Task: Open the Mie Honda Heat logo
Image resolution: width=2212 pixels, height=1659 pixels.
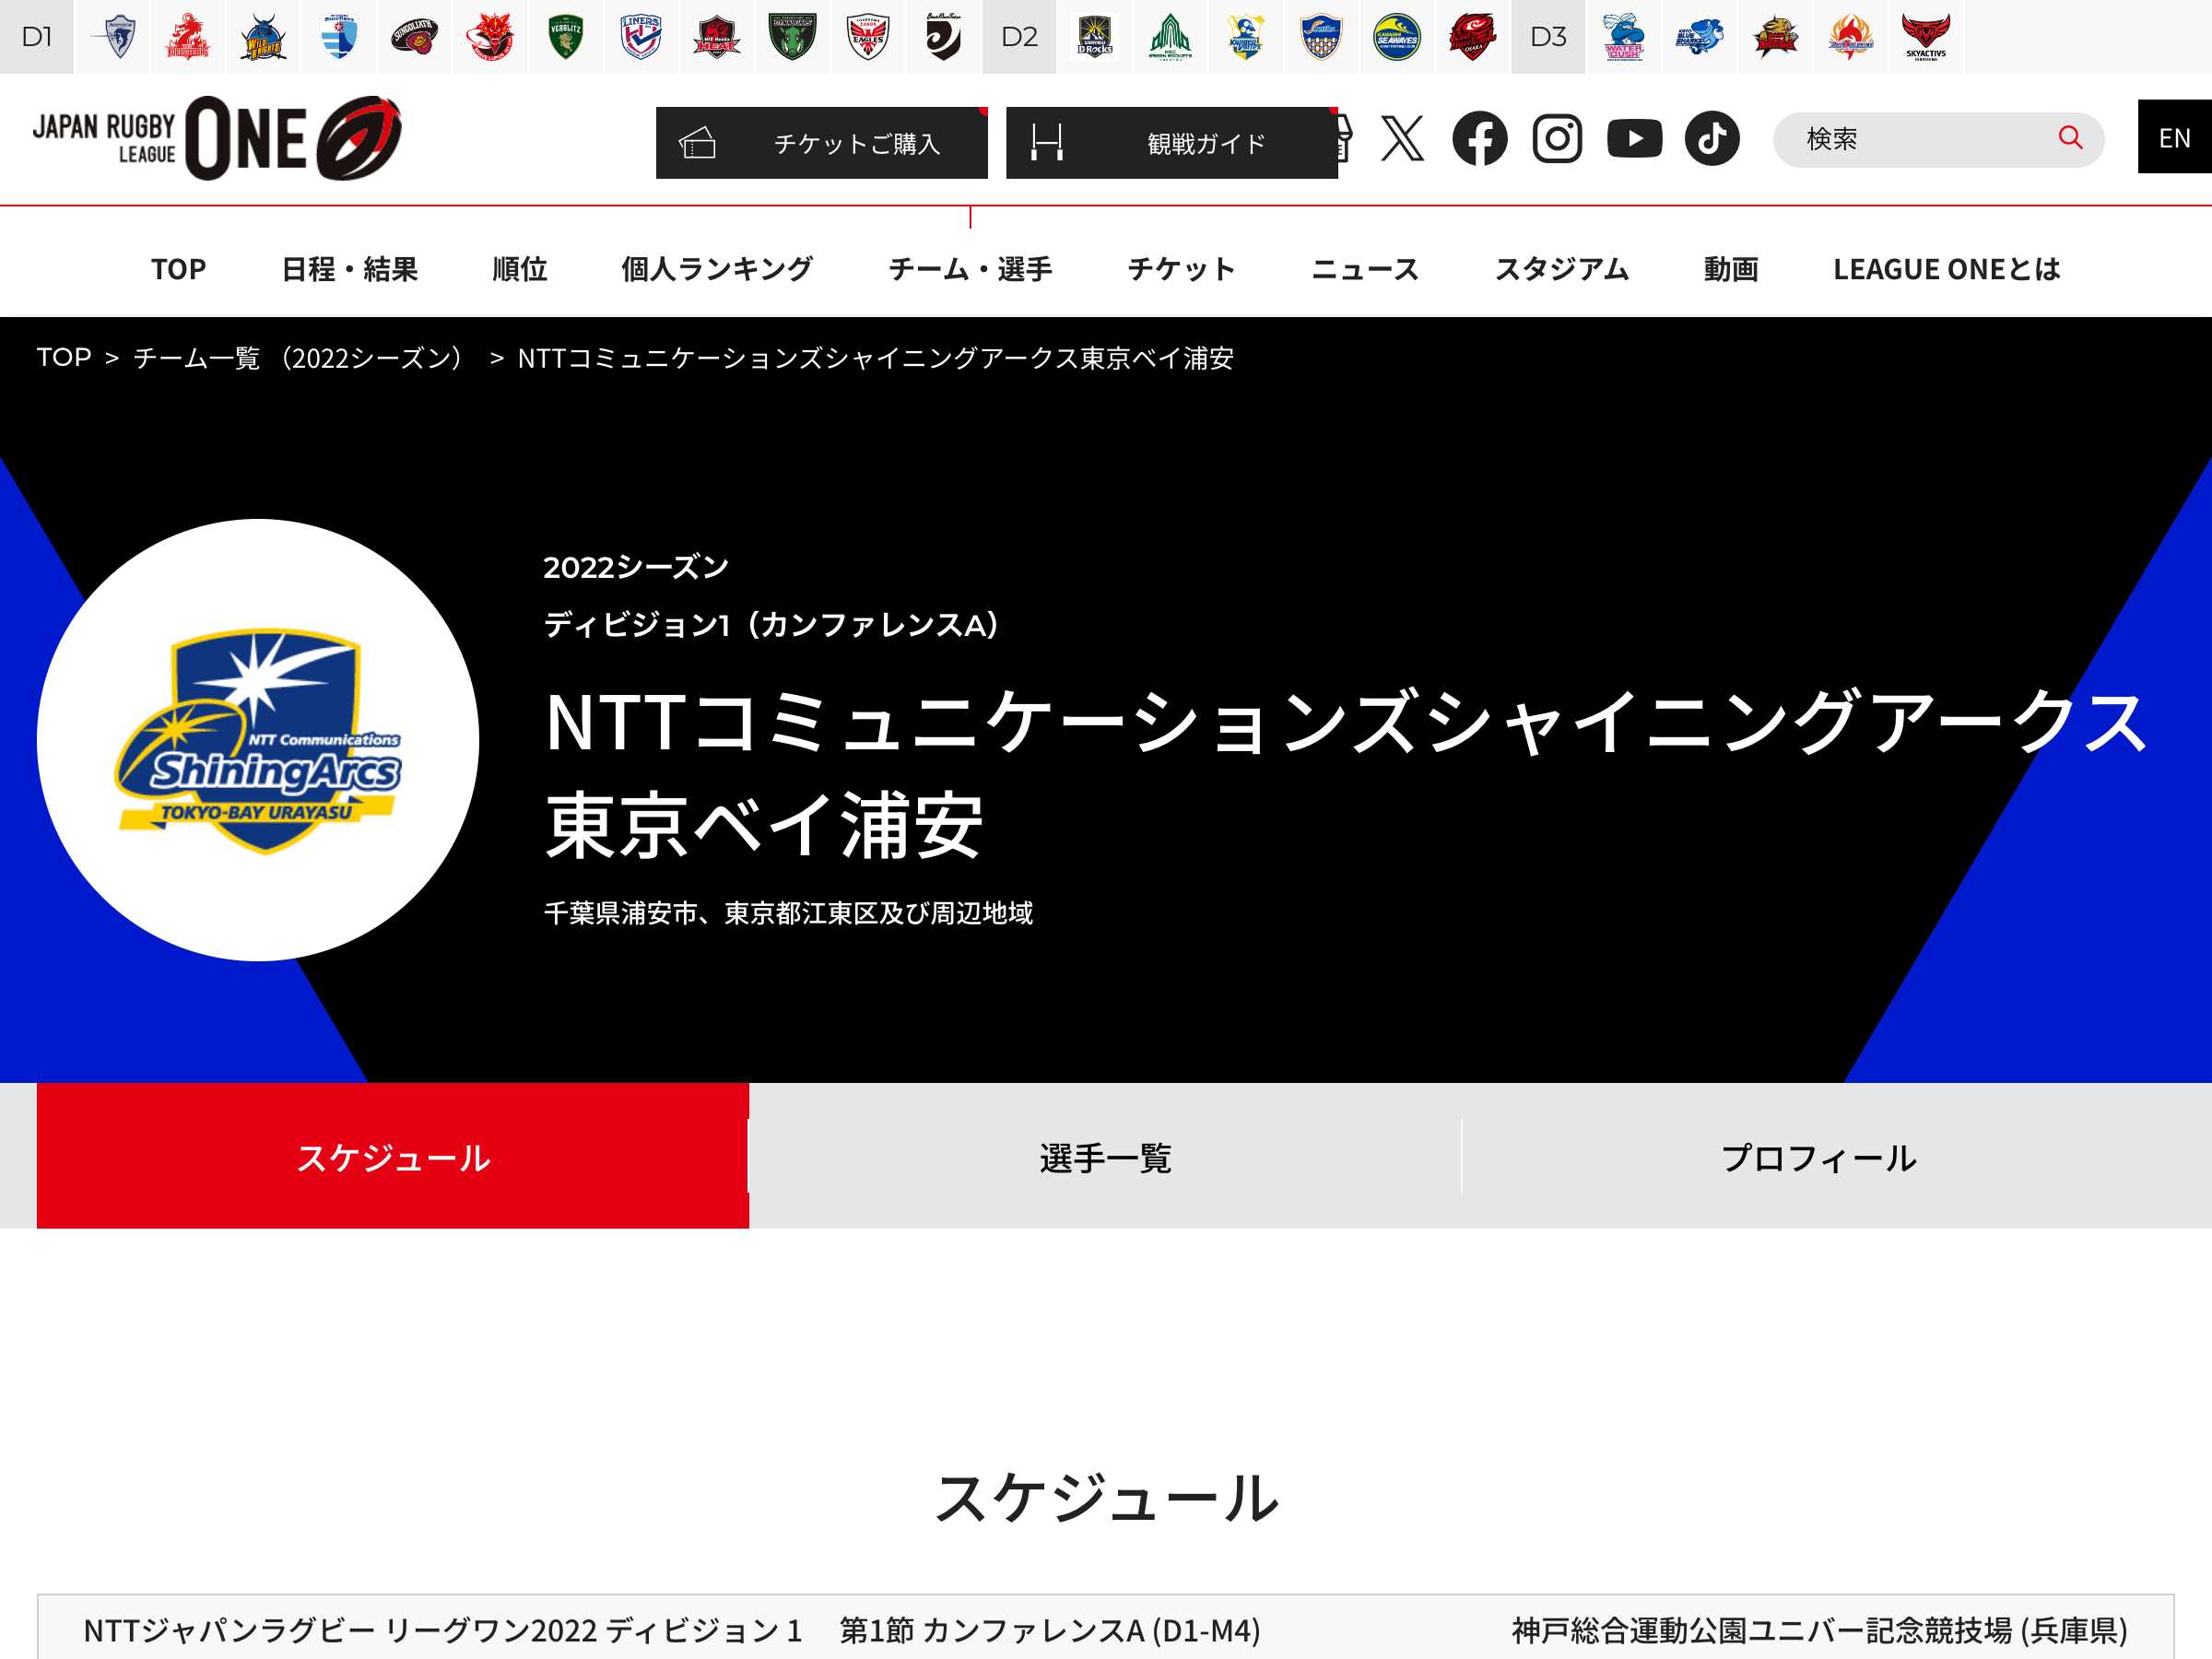Action: pyautogui.click(x=716, y=37)
